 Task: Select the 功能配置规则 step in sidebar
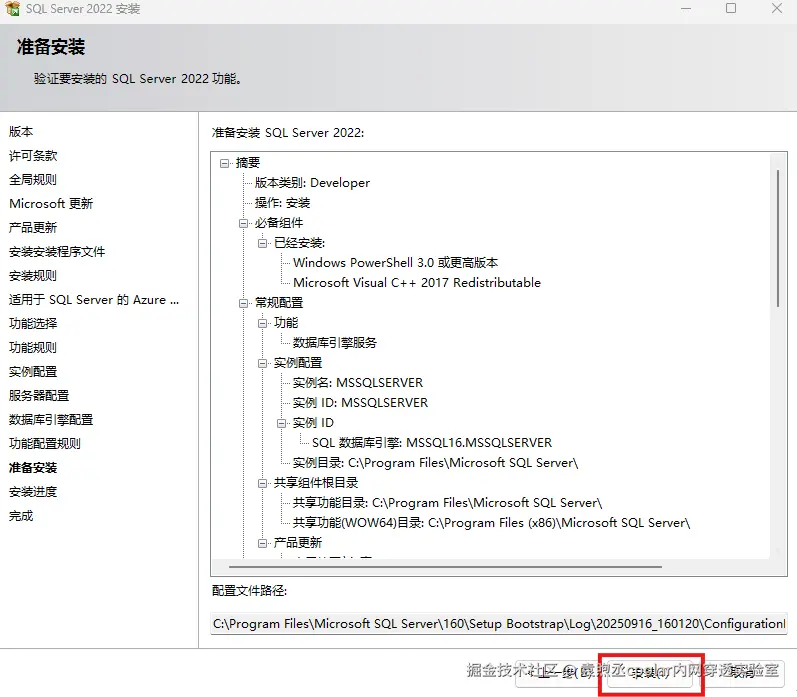(x=45, y=443)
